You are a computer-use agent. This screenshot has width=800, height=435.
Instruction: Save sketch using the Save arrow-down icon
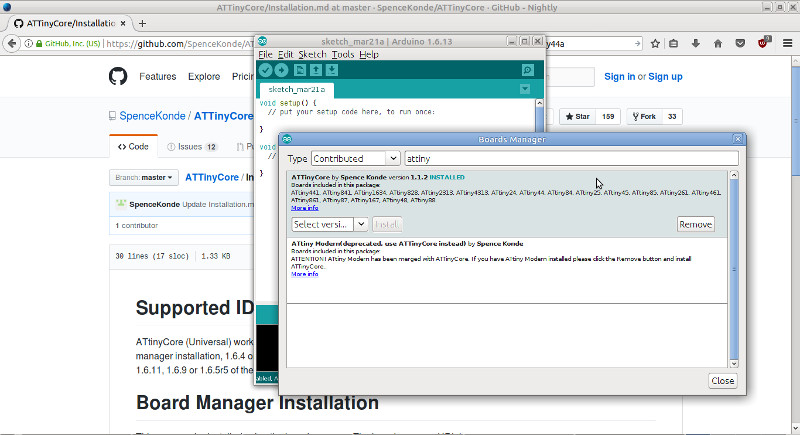coord(332,70)
